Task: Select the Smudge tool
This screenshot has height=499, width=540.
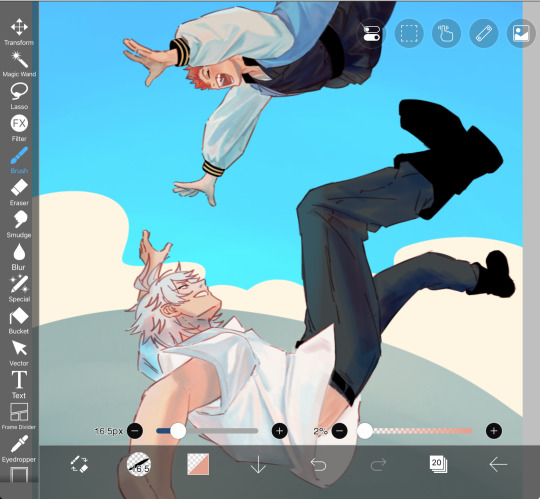Action: (x=19, y=224)
